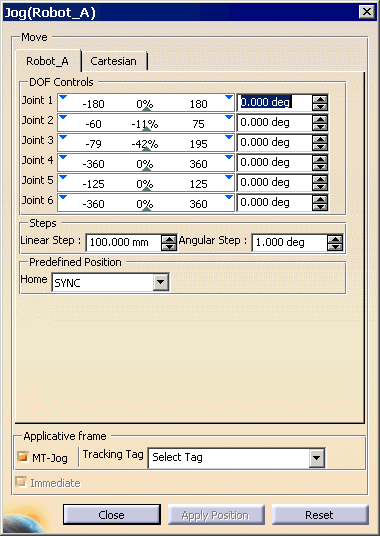Increase Joint 5 value with up arrow

(x=320, y=179)
